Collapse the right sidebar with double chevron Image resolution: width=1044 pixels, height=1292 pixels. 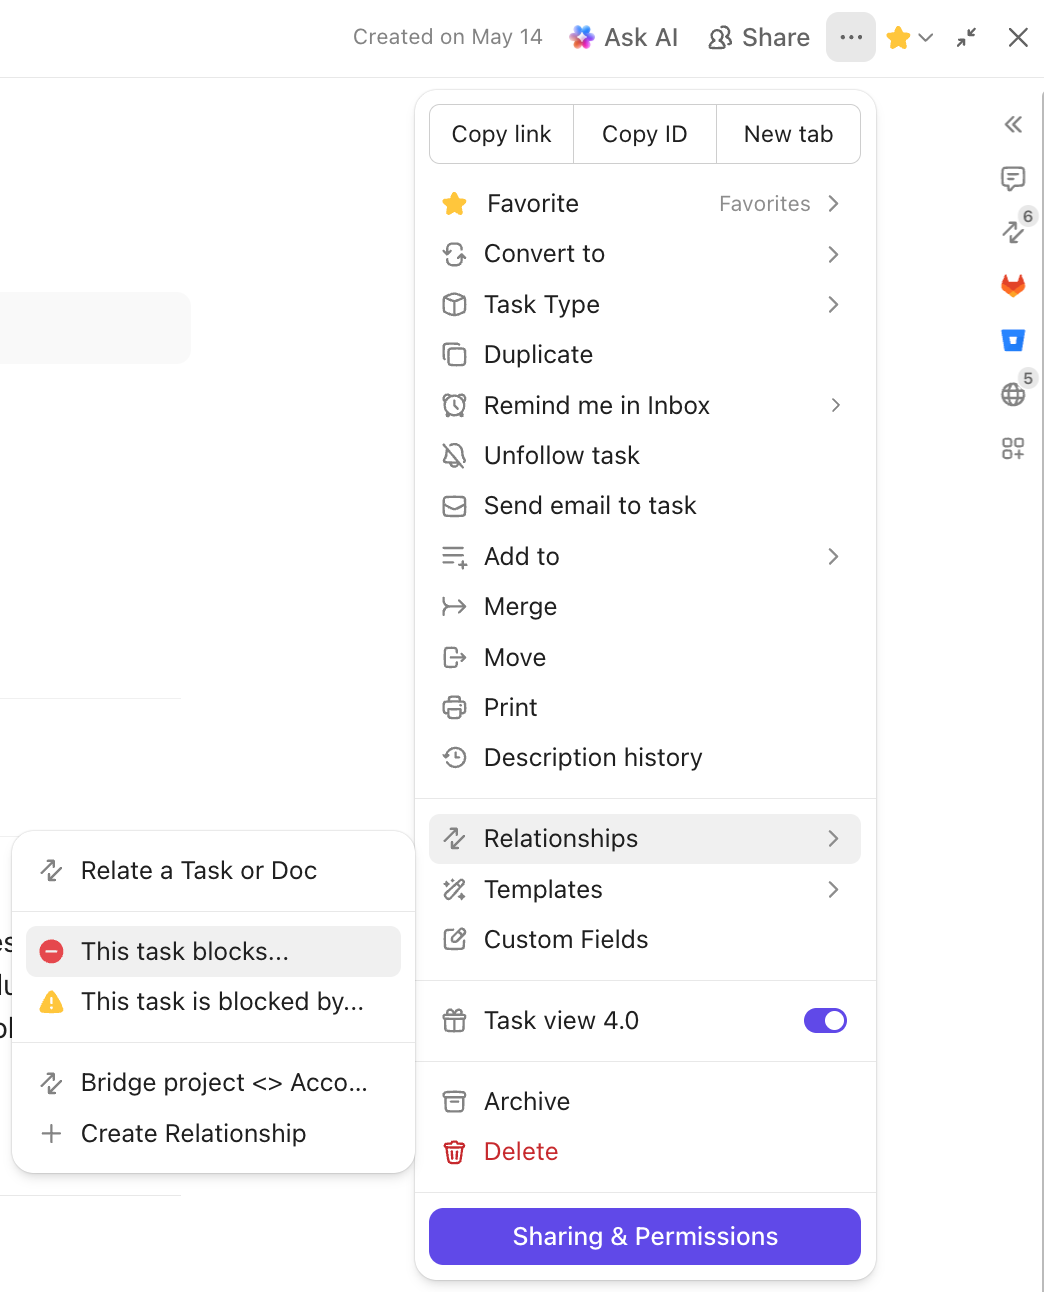tap(1013, 124)
